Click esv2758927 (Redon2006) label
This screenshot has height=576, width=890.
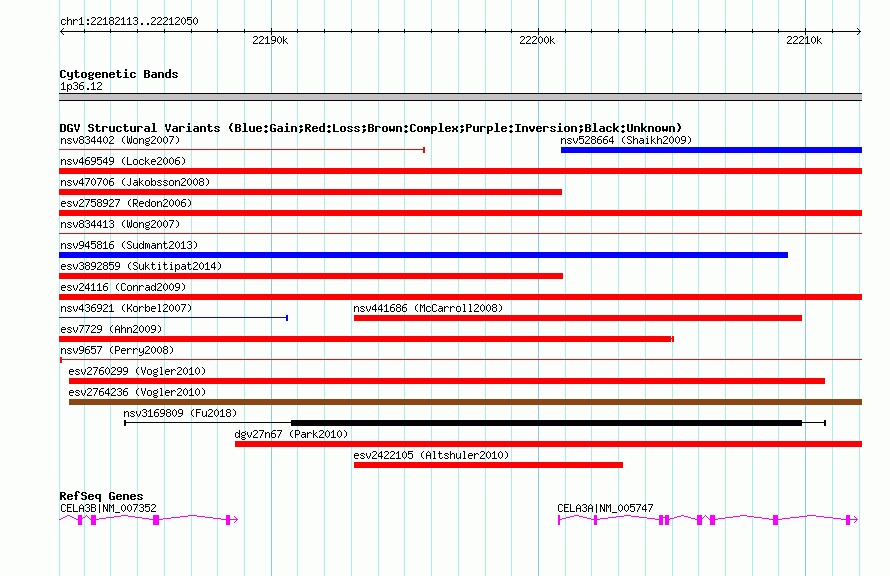click(126, 203)
